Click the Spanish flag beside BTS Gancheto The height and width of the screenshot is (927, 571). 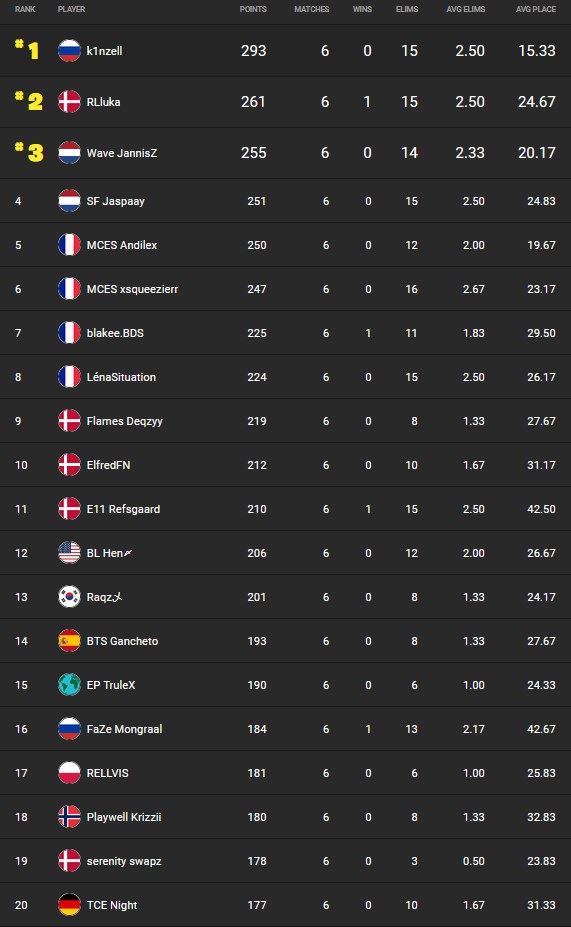coord(69,641)
